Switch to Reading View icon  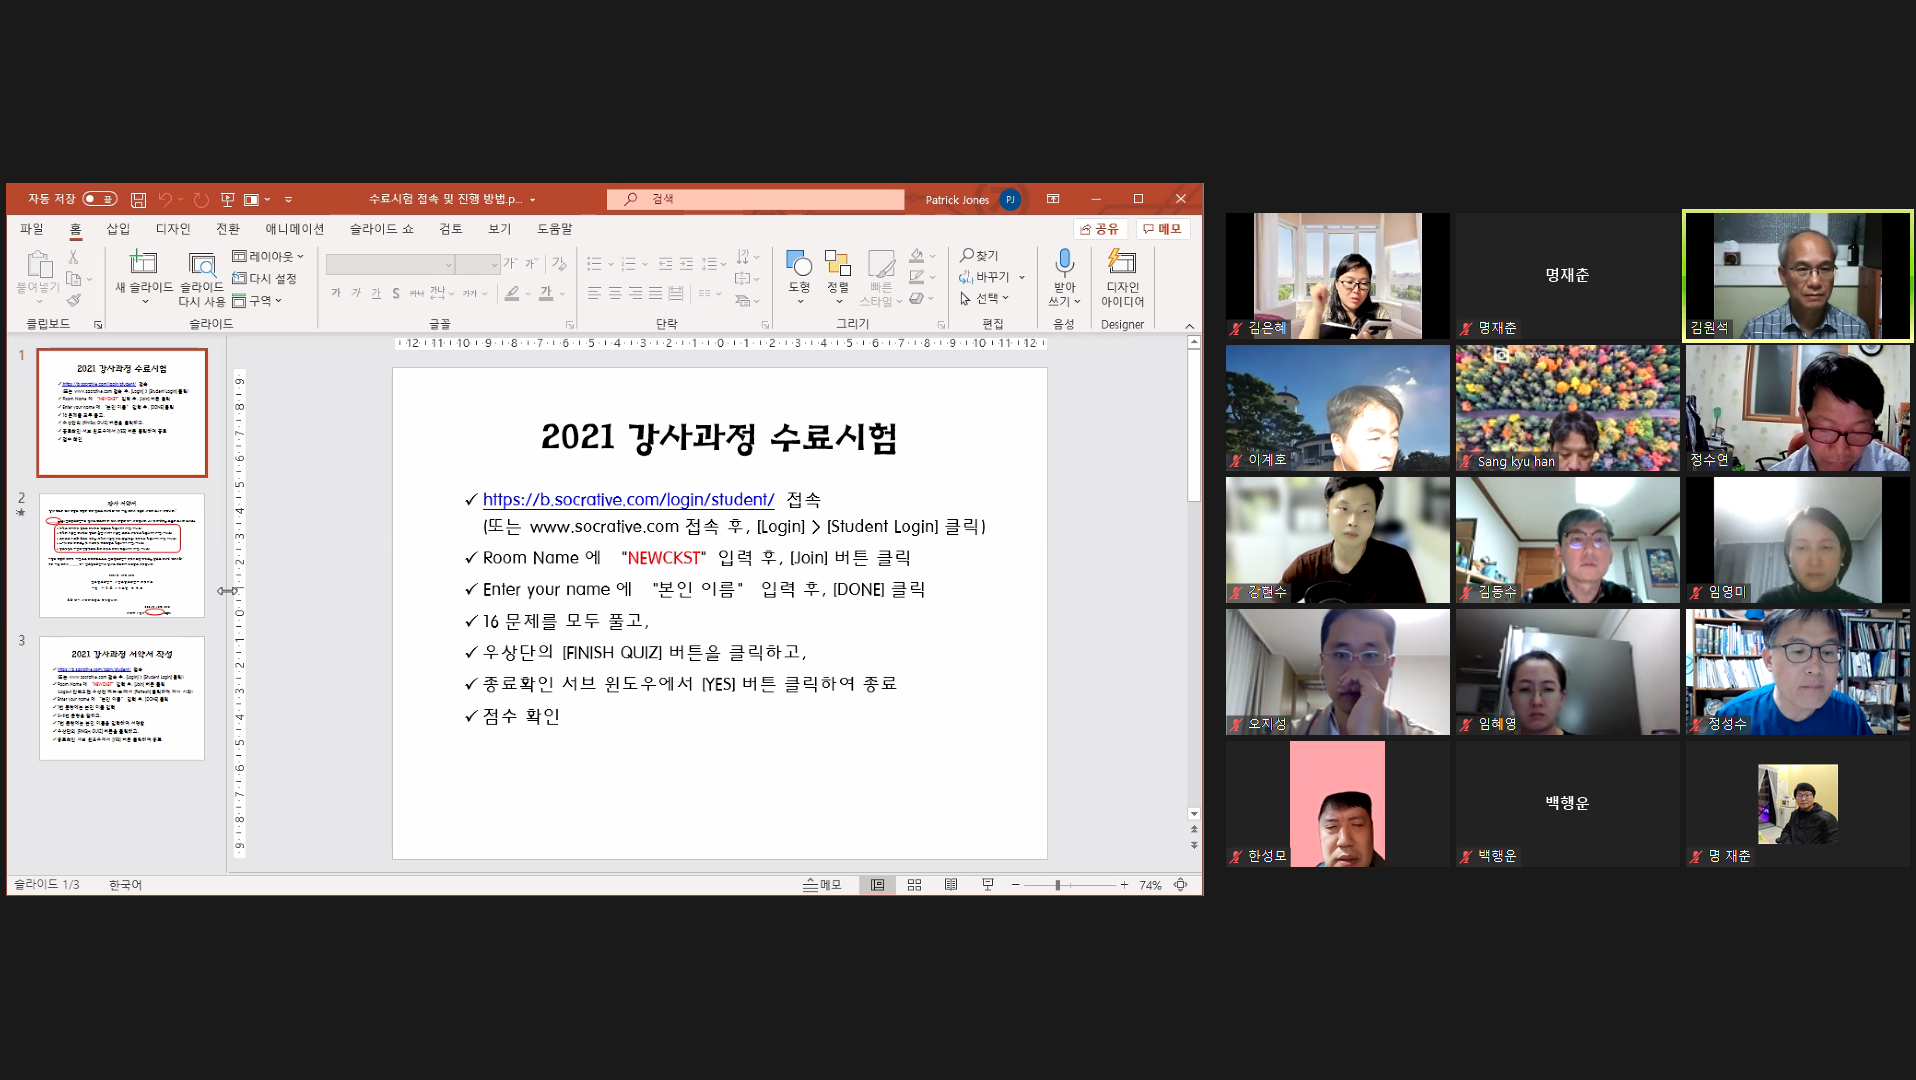click(x=951, y=885)
